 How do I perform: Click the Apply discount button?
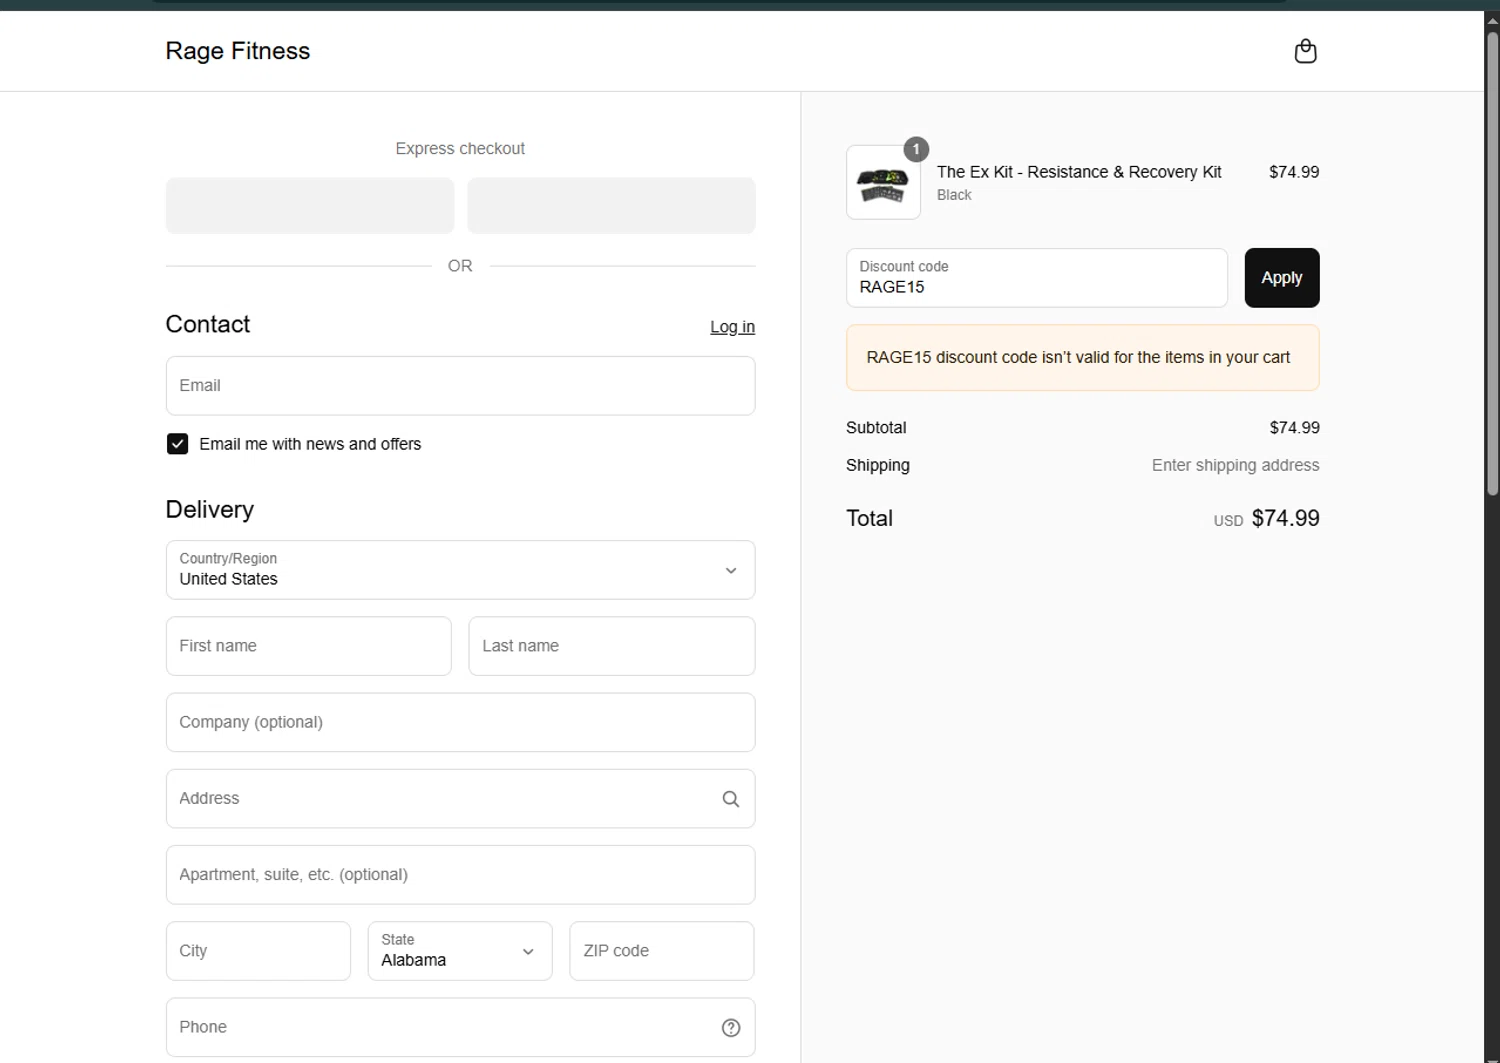(x=1282, y=278)
